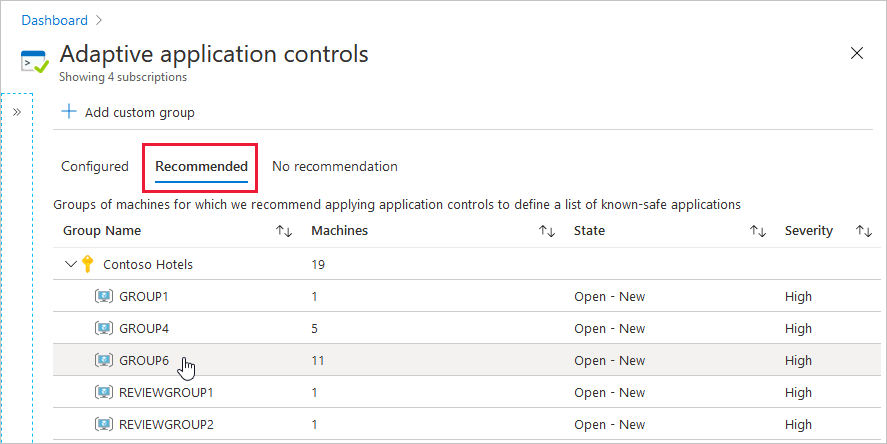
Task: Collapse the Contoso Hotels subscription group
Action: tap(70, 265)
